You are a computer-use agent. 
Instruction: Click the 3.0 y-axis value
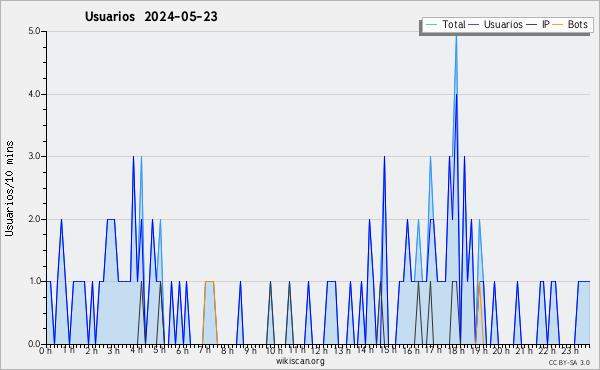(34, 156)
